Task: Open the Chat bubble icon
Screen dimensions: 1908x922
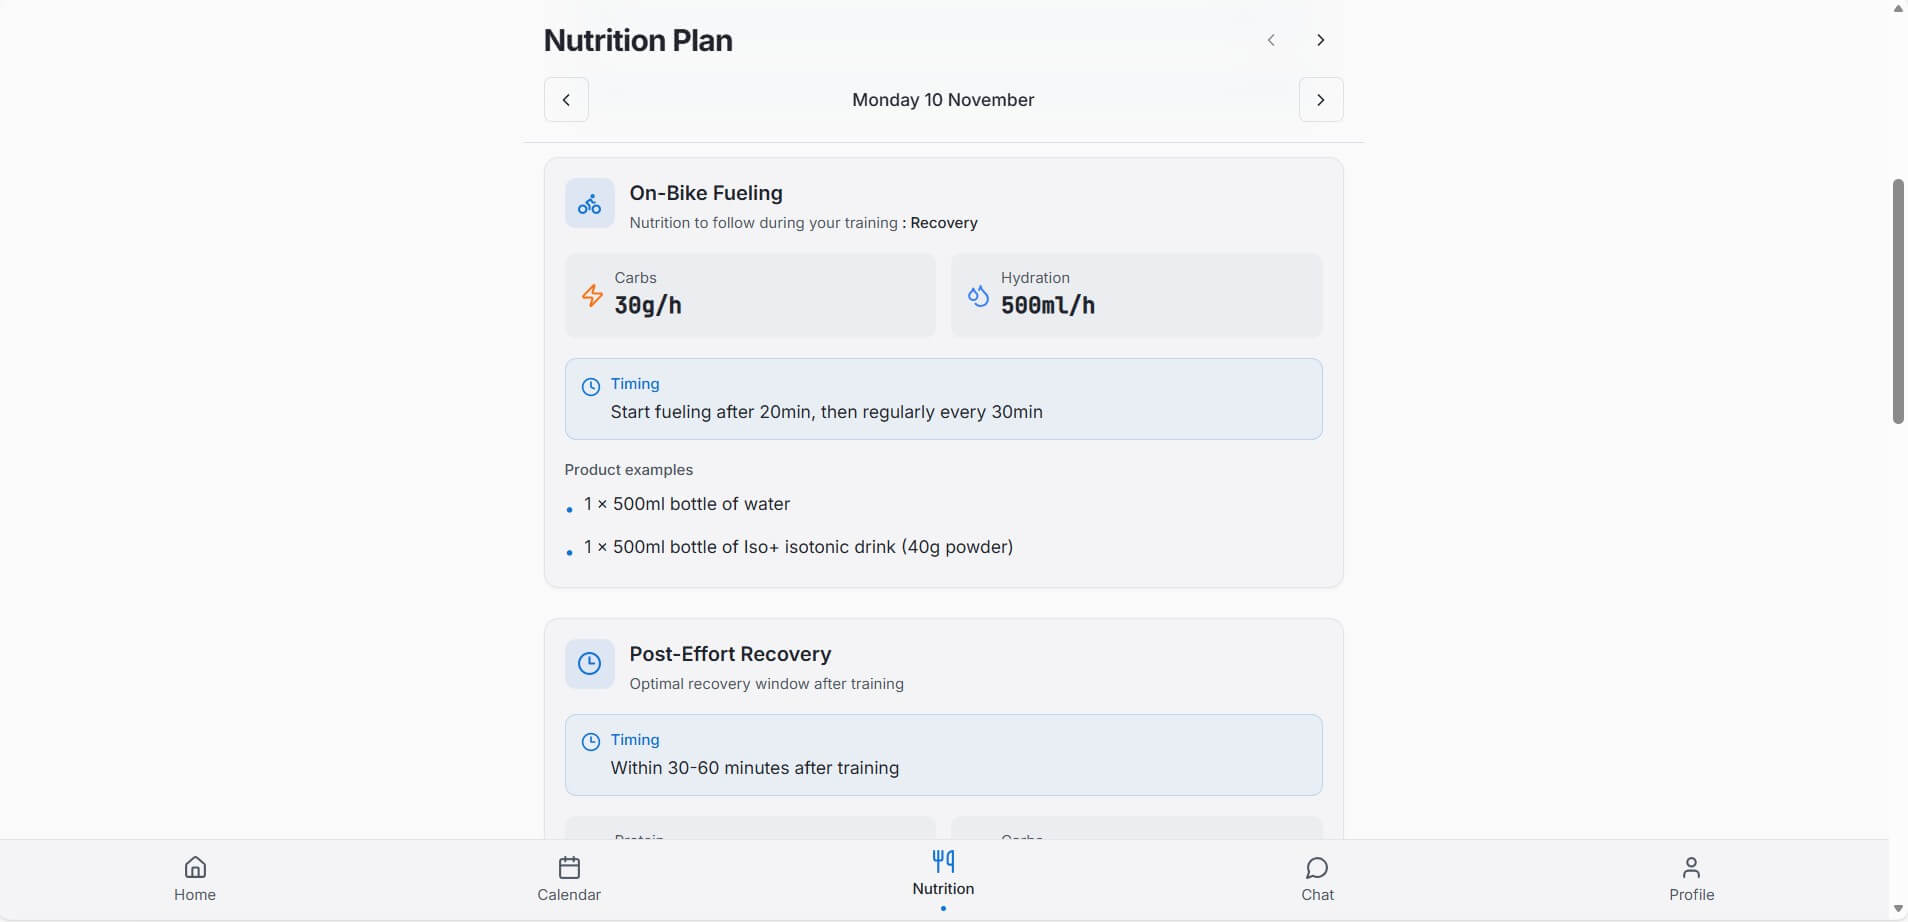Action: pyautogui.click(x=1317, y=867)
